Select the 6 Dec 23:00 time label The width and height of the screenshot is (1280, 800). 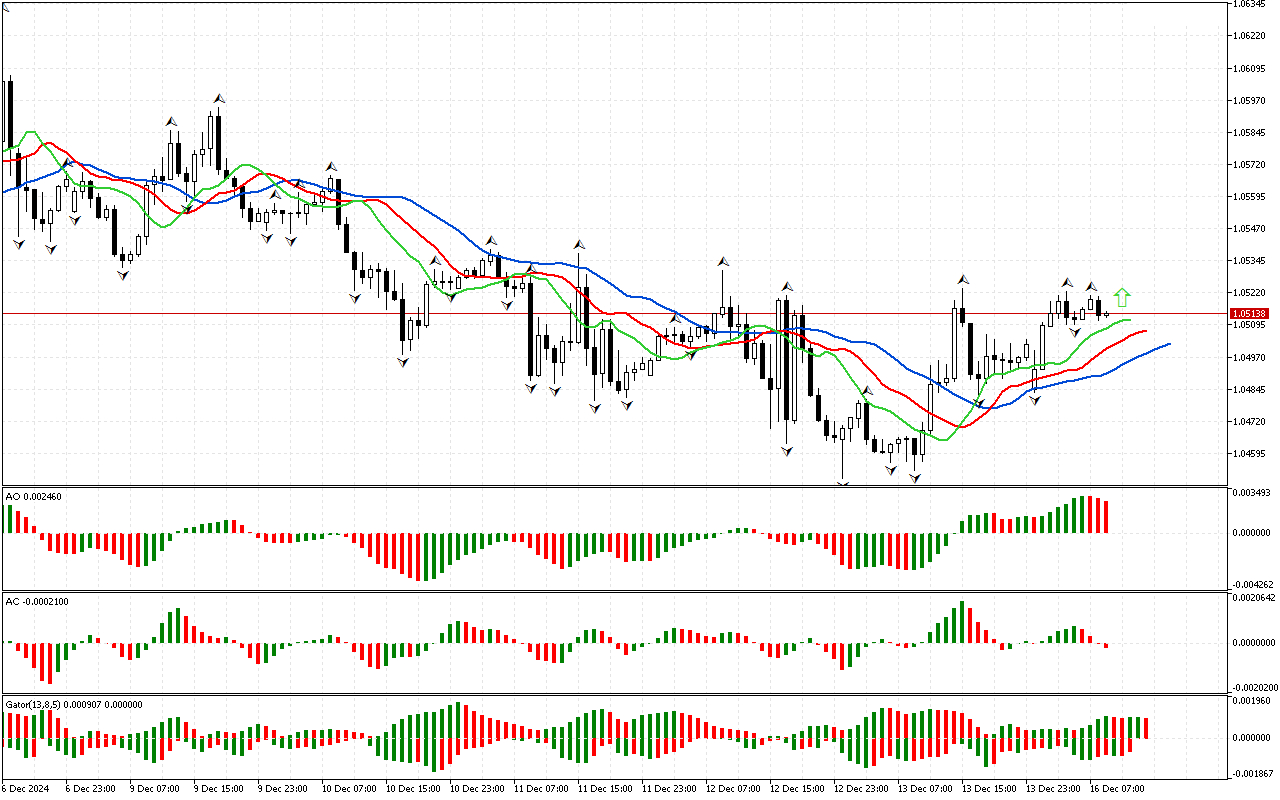(90, 788)
